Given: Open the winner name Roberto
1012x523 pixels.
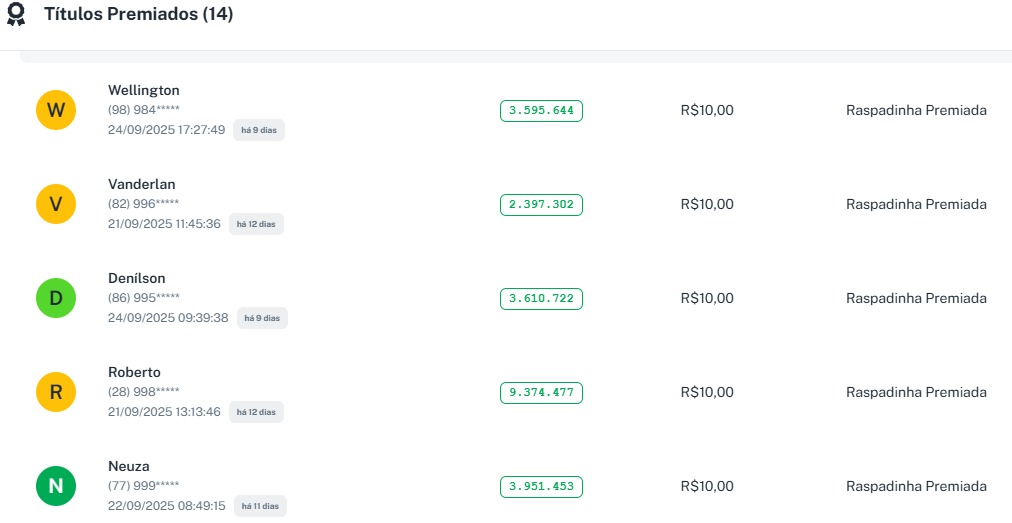Looking at the screenshot, I should click(x=134, y=372).
